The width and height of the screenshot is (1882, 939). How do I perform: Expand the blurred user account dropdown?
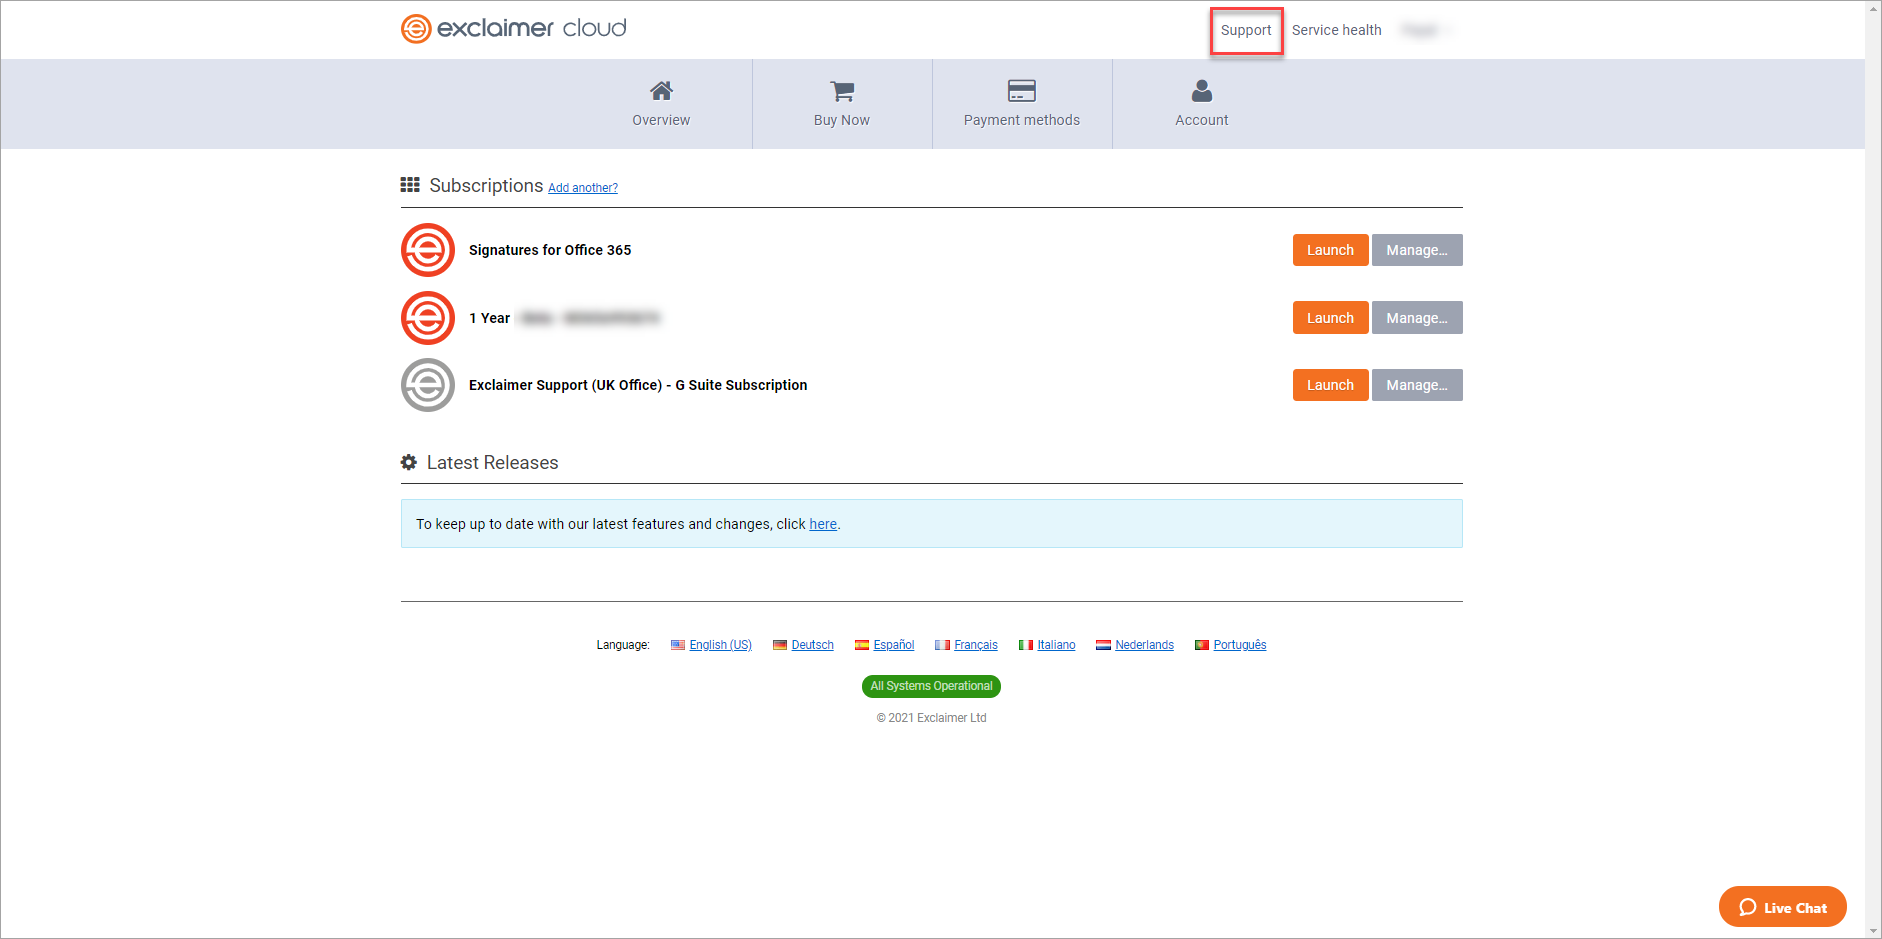point(1426,30)
